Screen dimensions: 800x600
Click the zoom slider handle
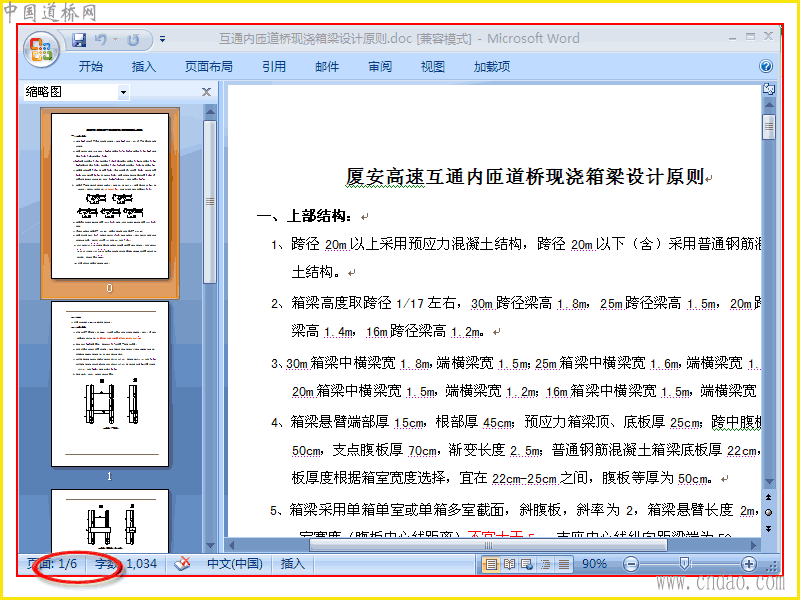[684, 563]
